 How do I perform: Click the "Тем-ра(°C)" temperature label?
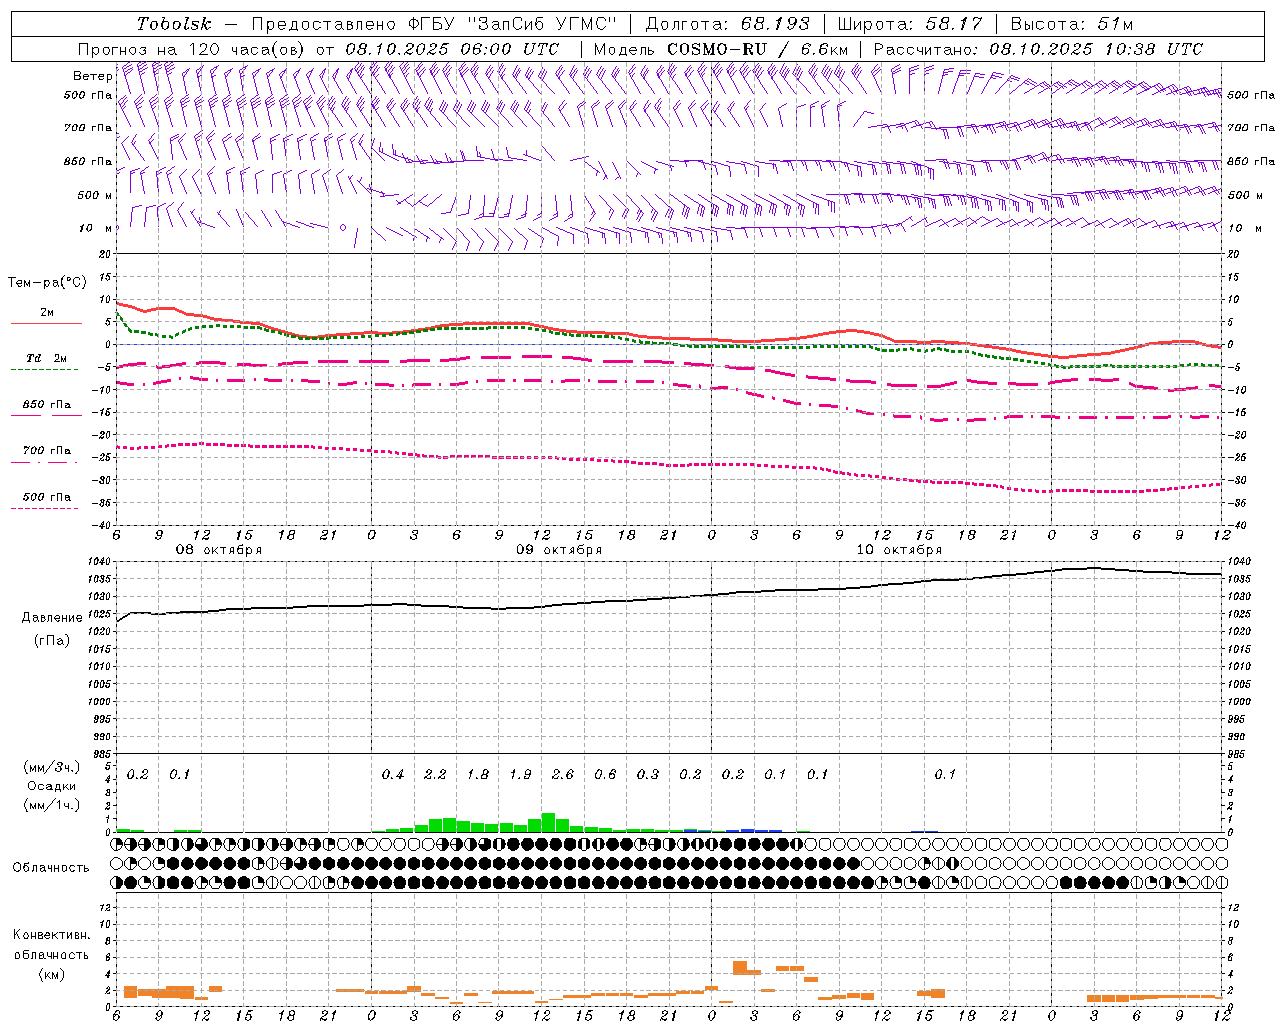(x=47, y=283)
